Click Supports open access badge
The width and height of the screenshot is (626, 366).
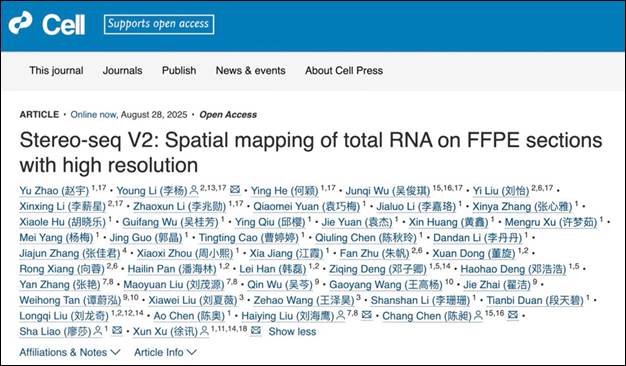[159, 24]
